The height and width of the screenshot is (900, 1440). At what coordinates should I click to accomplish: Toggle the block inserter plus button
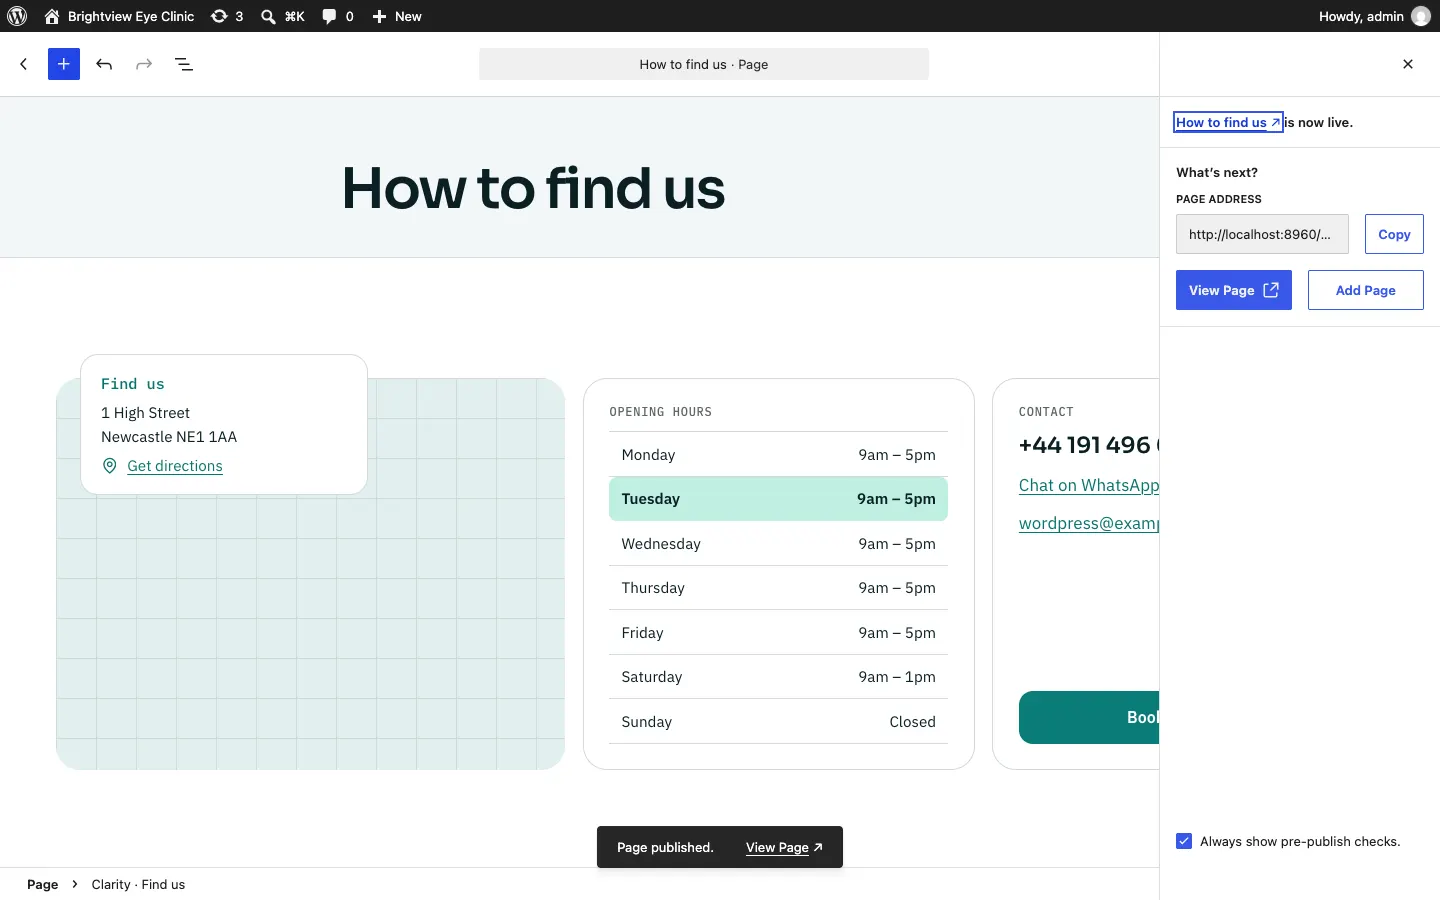pyautogui.click(x=64, y=64)
